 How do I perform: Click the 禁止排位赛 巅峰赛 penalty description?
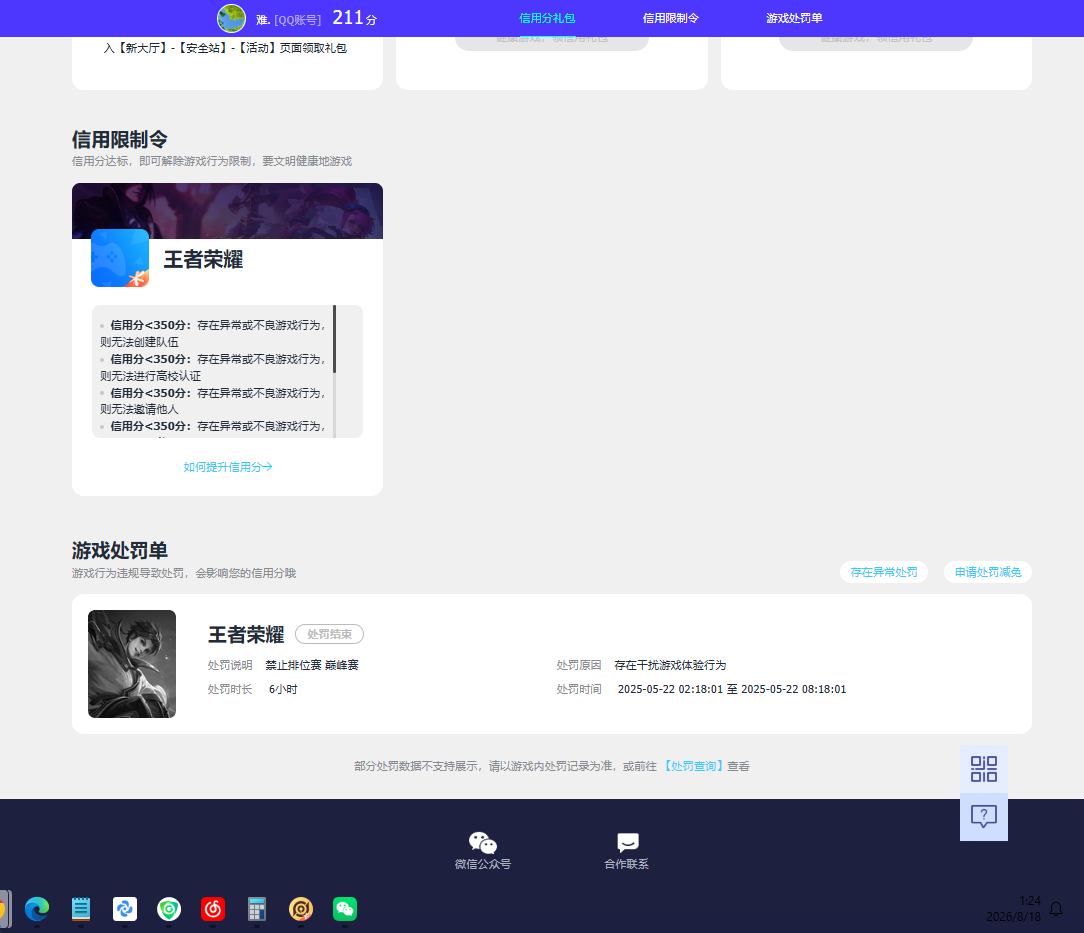click(x=312, y=665)
